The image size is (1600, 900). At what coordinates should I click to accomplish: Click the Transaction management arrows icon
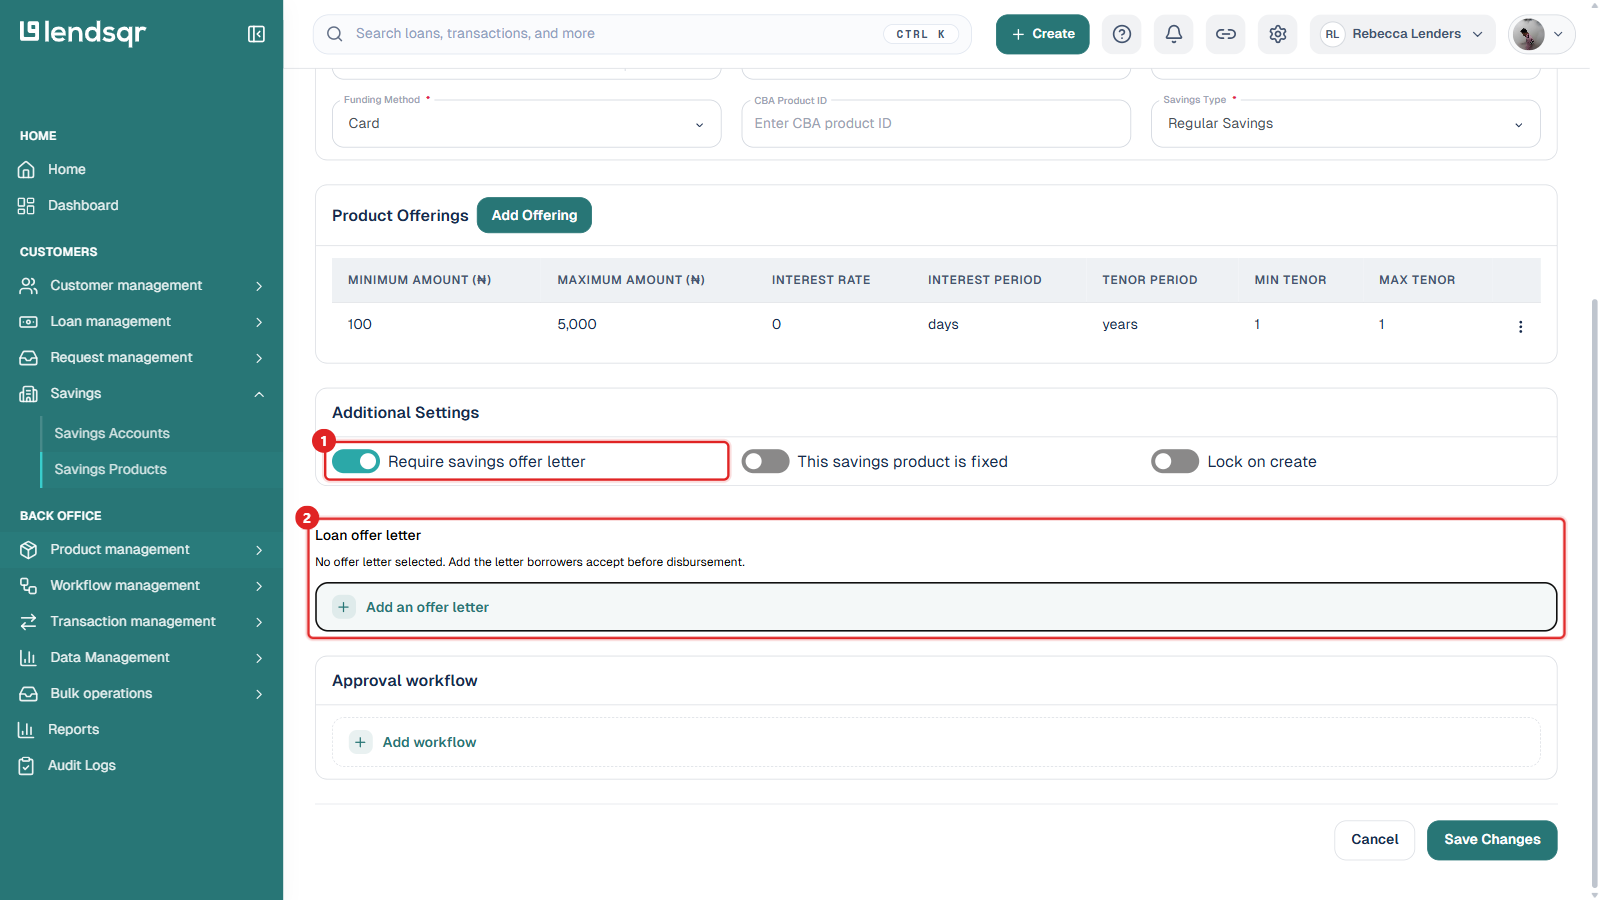point(28,621)
